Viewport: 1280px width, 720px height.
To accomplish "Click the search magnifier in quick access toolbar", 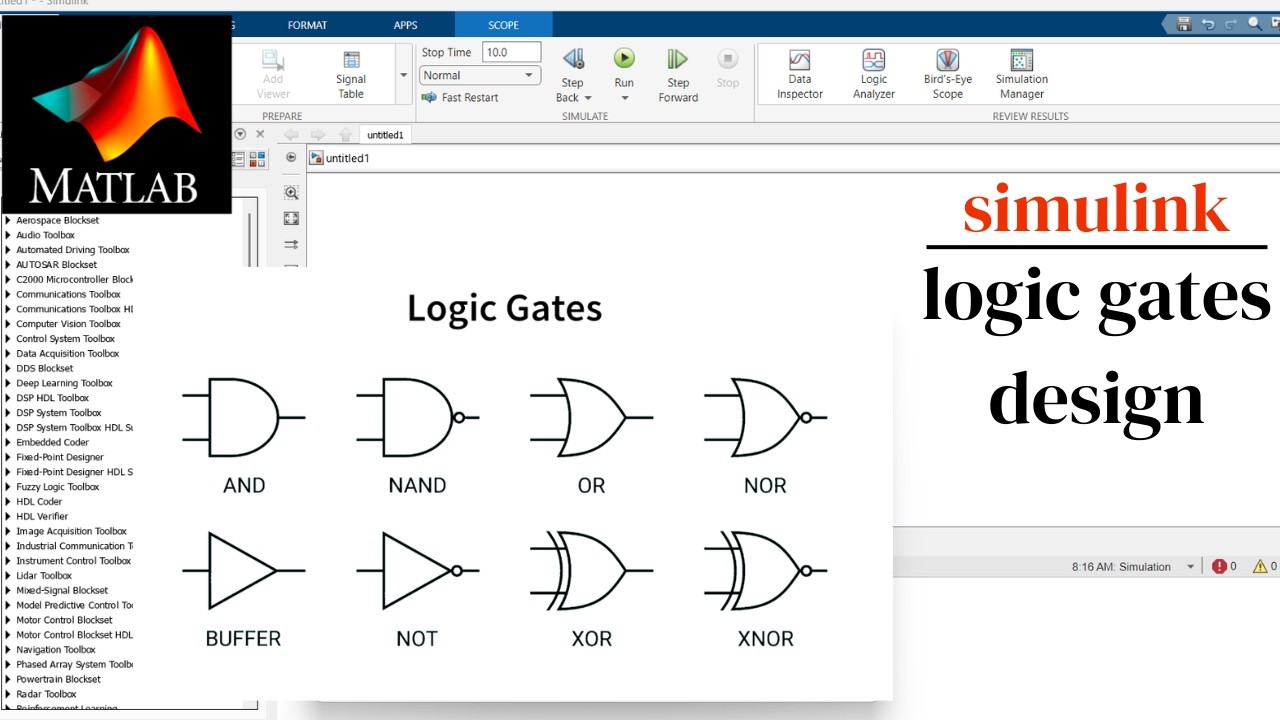I will coord(1254,24).
